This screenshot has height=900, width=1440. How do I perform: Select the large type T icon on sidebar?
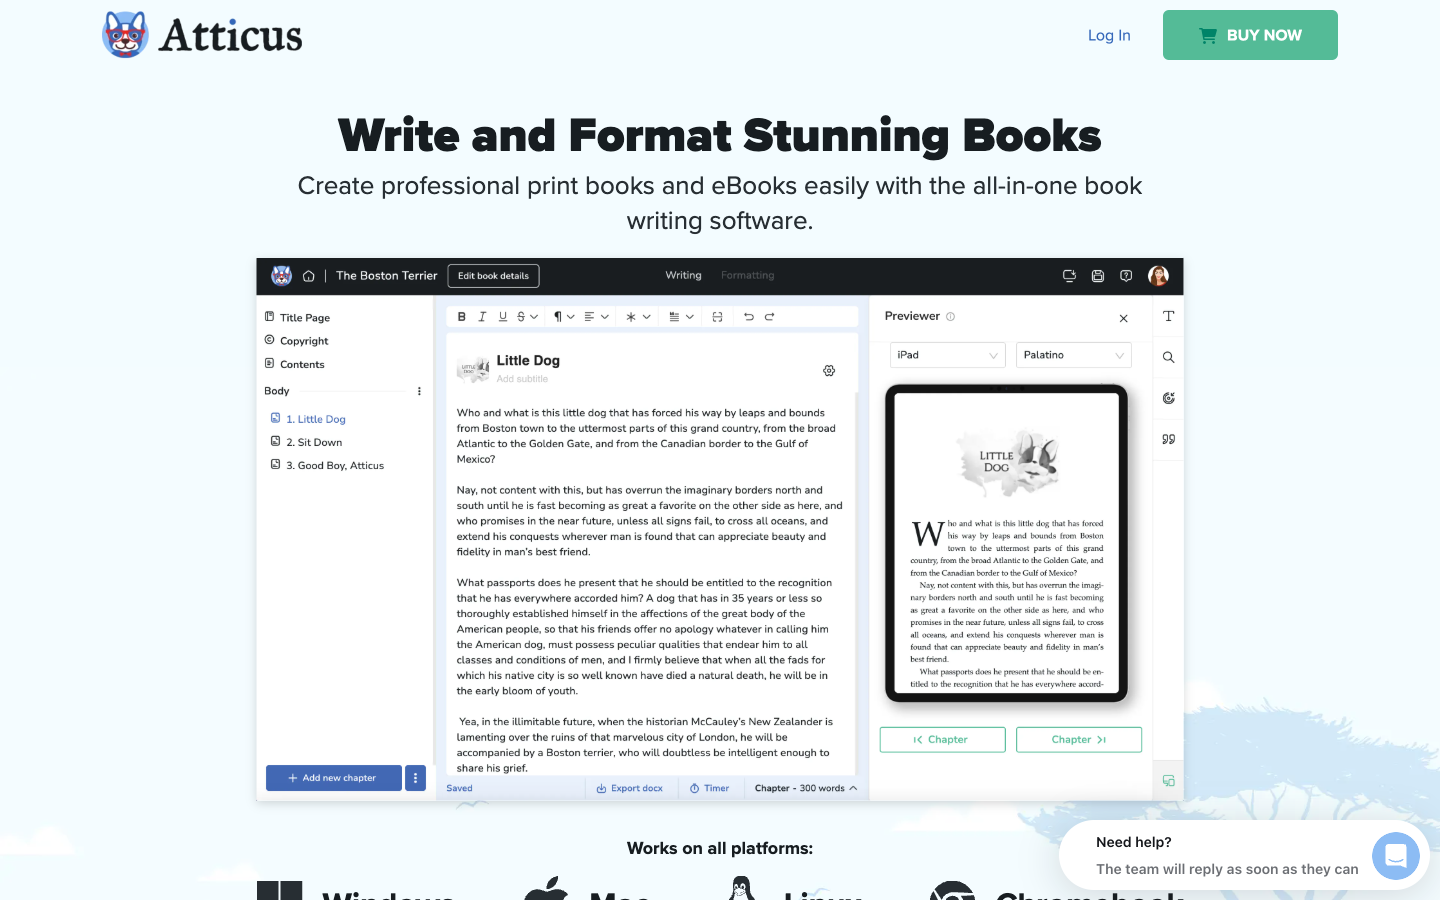point(1168,316)
